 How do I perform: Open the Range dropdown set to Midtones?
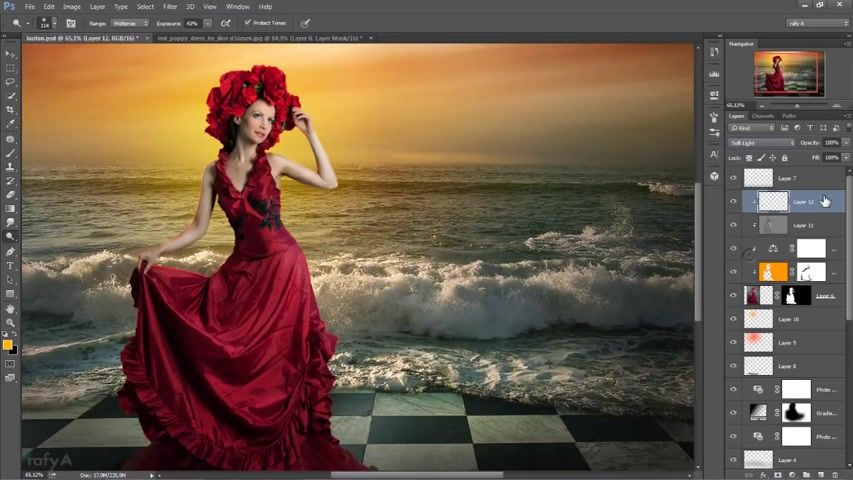[x=129, y=23]
